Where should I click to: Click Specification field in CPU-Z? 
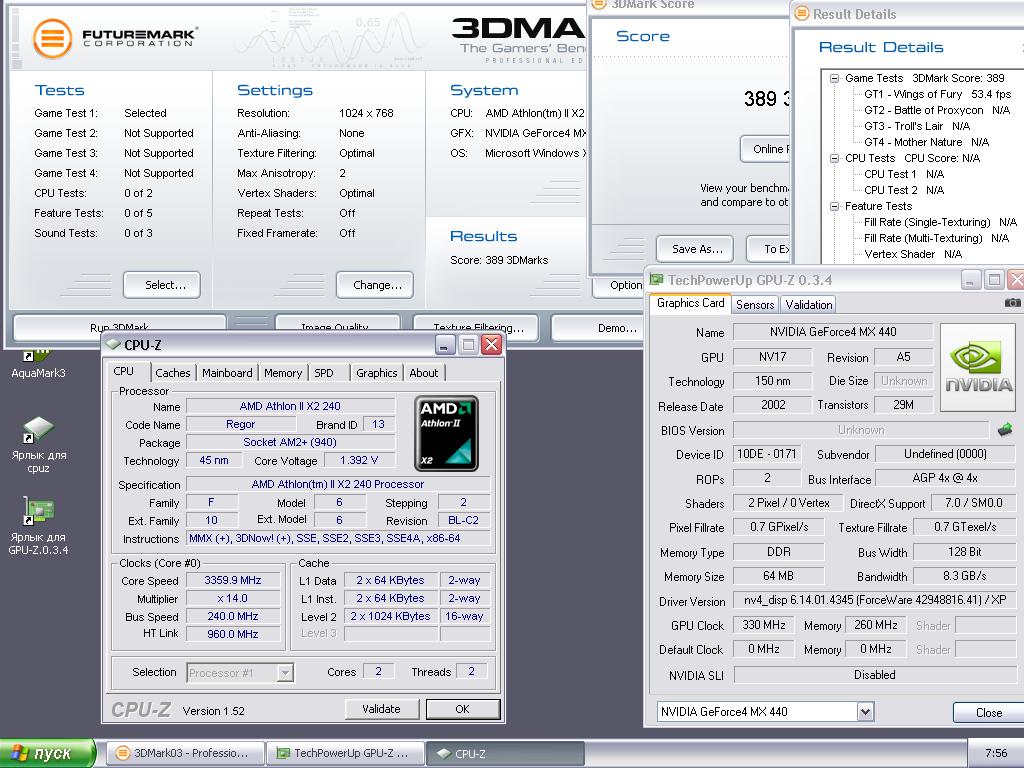(x=338, y=484)
